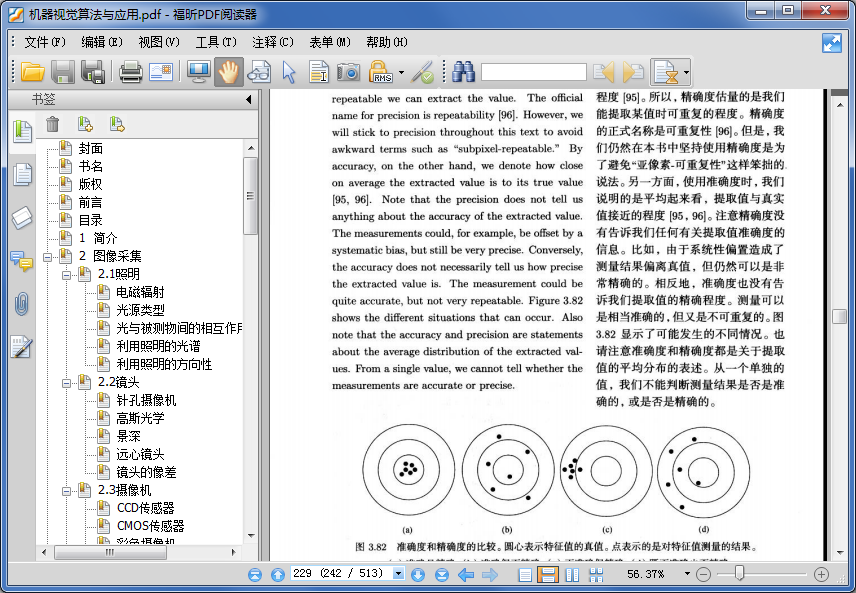Open the 帮助(H) menu

pos(387,43)
